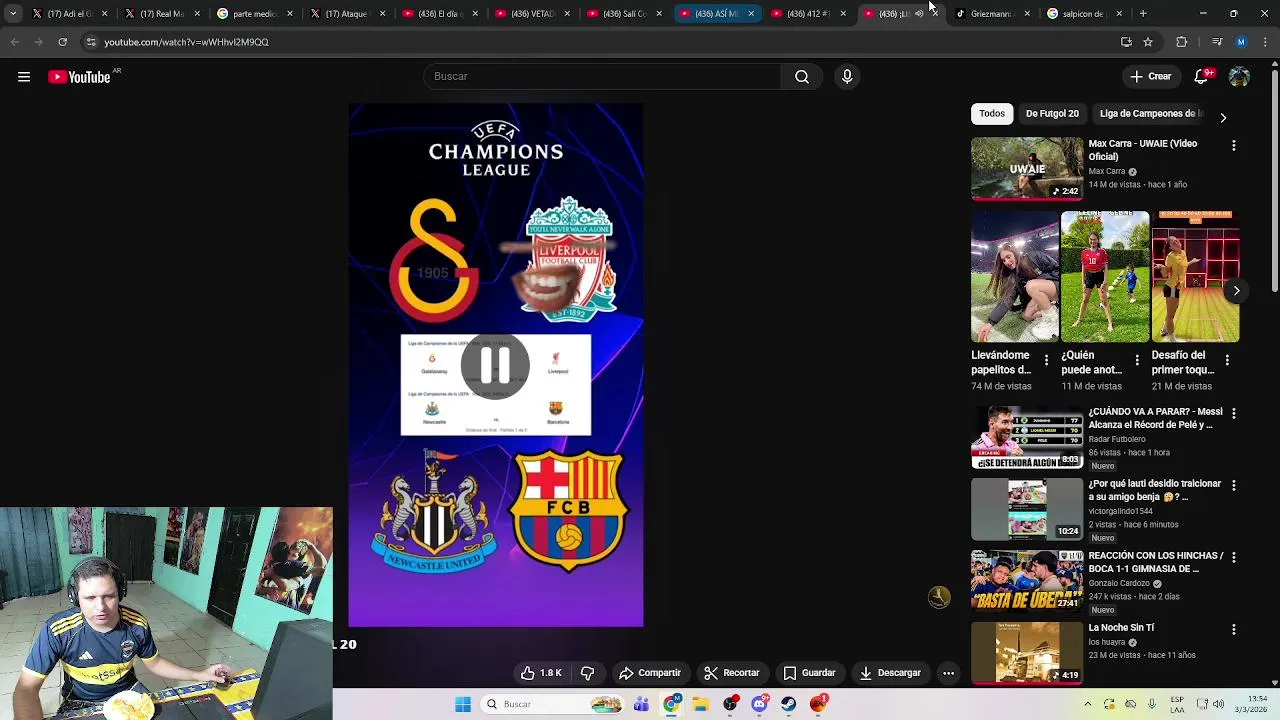Switch to the Griezmann TikTok tab
Viewport: 1280px width, 720px height.
pyautogui.click(x=990, y=14)
